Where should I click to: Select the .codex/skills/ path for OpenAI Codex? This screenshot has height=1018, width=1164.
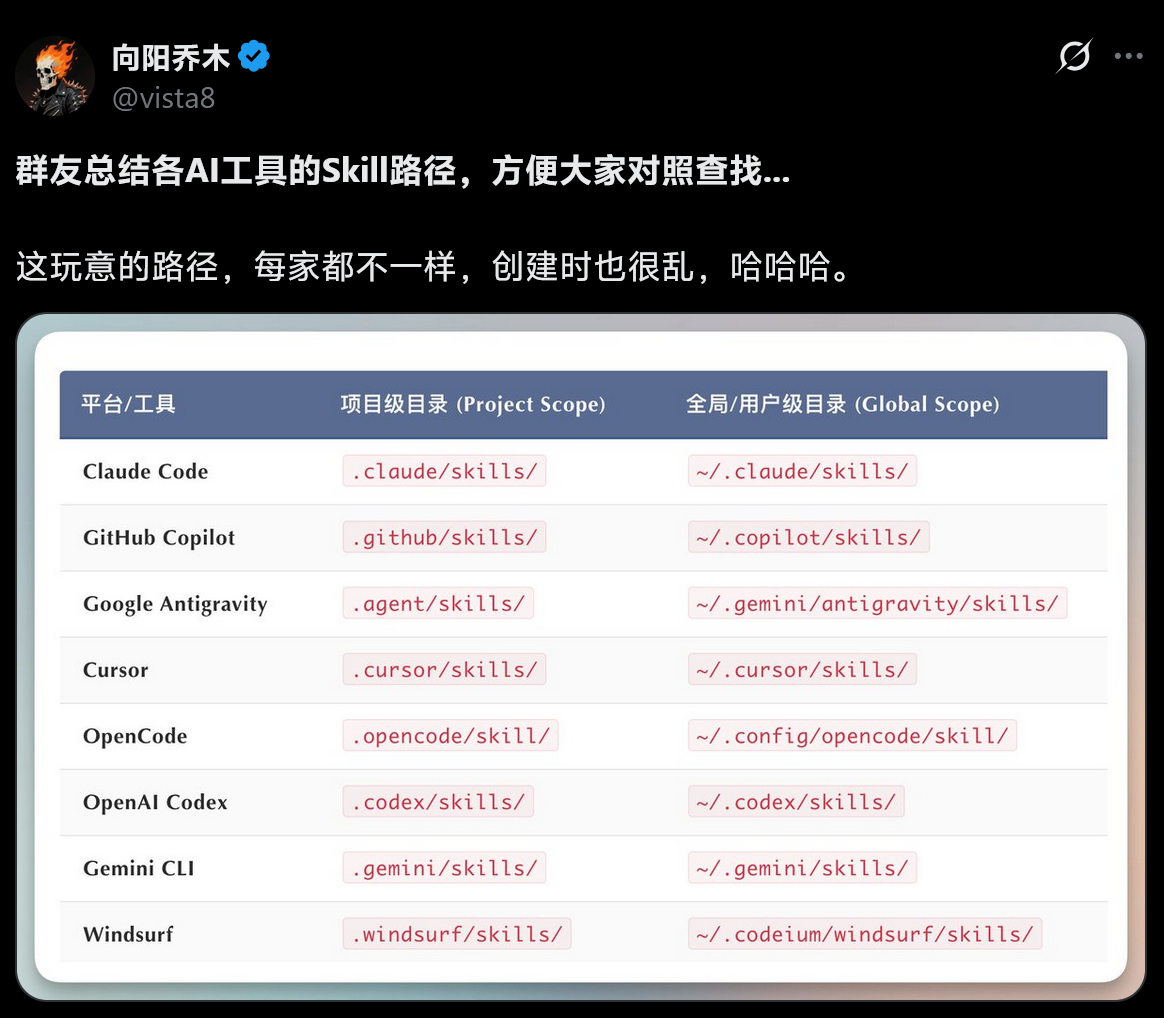point(438,801)
